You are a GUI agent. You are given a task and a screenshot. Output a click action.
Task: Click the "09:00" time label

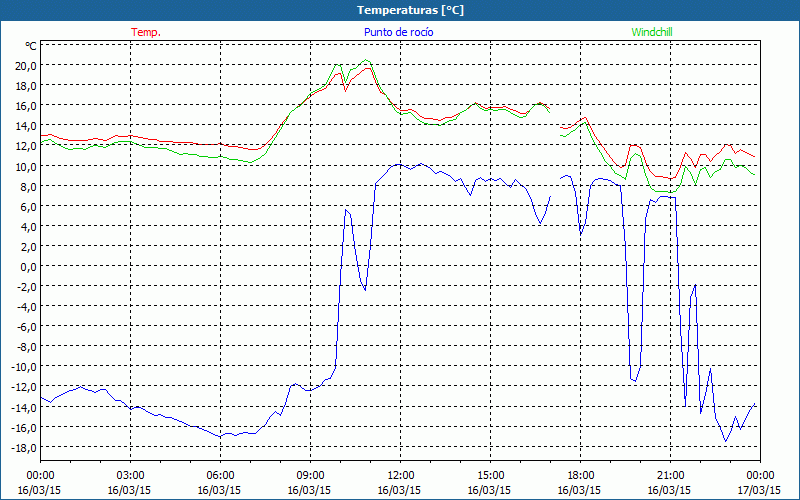coord(310,476)
